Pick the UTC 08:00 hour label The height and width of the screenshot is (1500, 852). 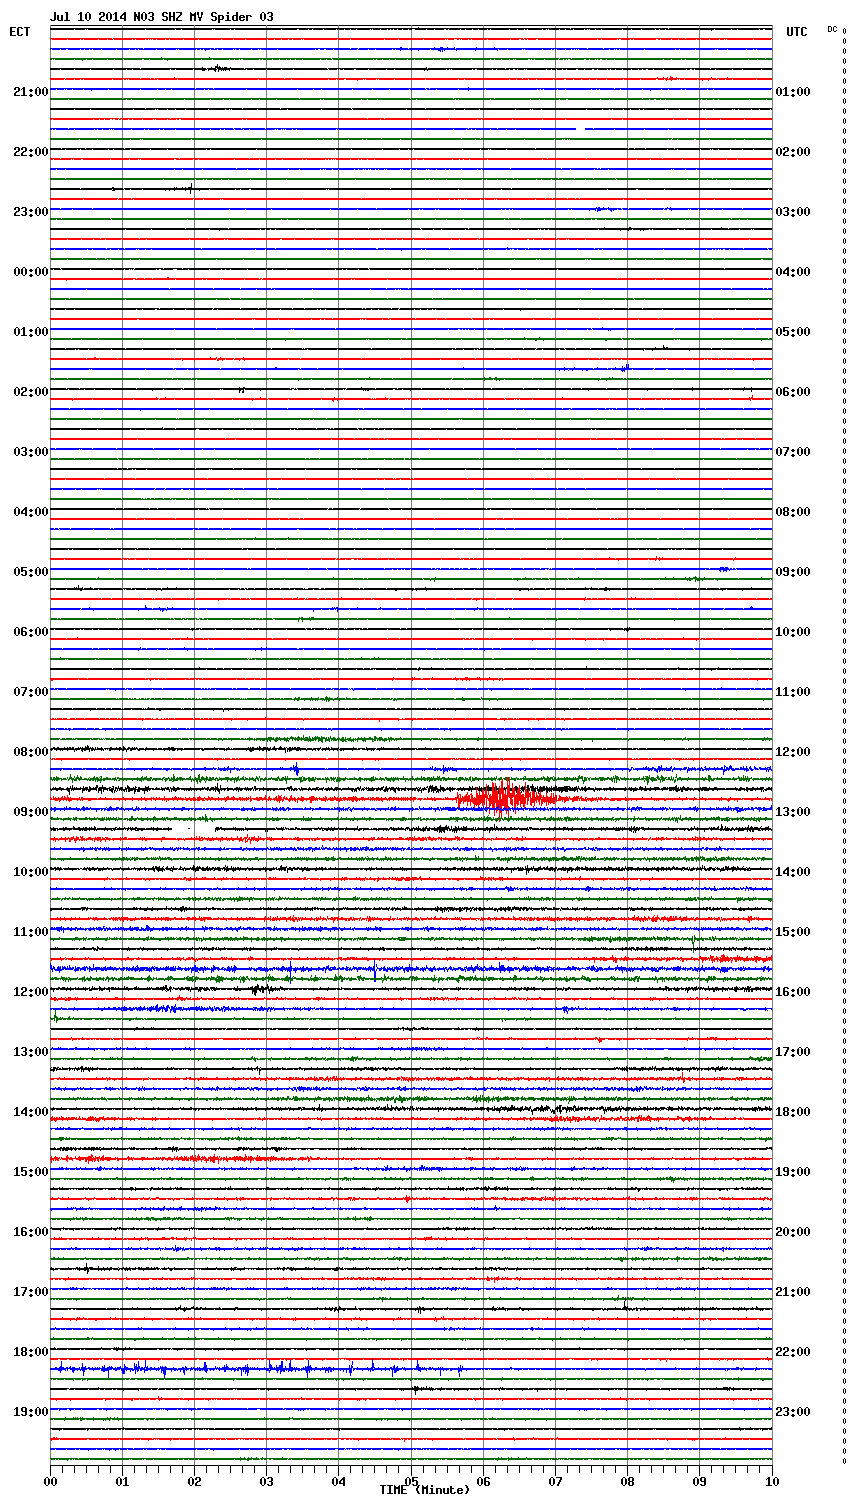point(793,512)
